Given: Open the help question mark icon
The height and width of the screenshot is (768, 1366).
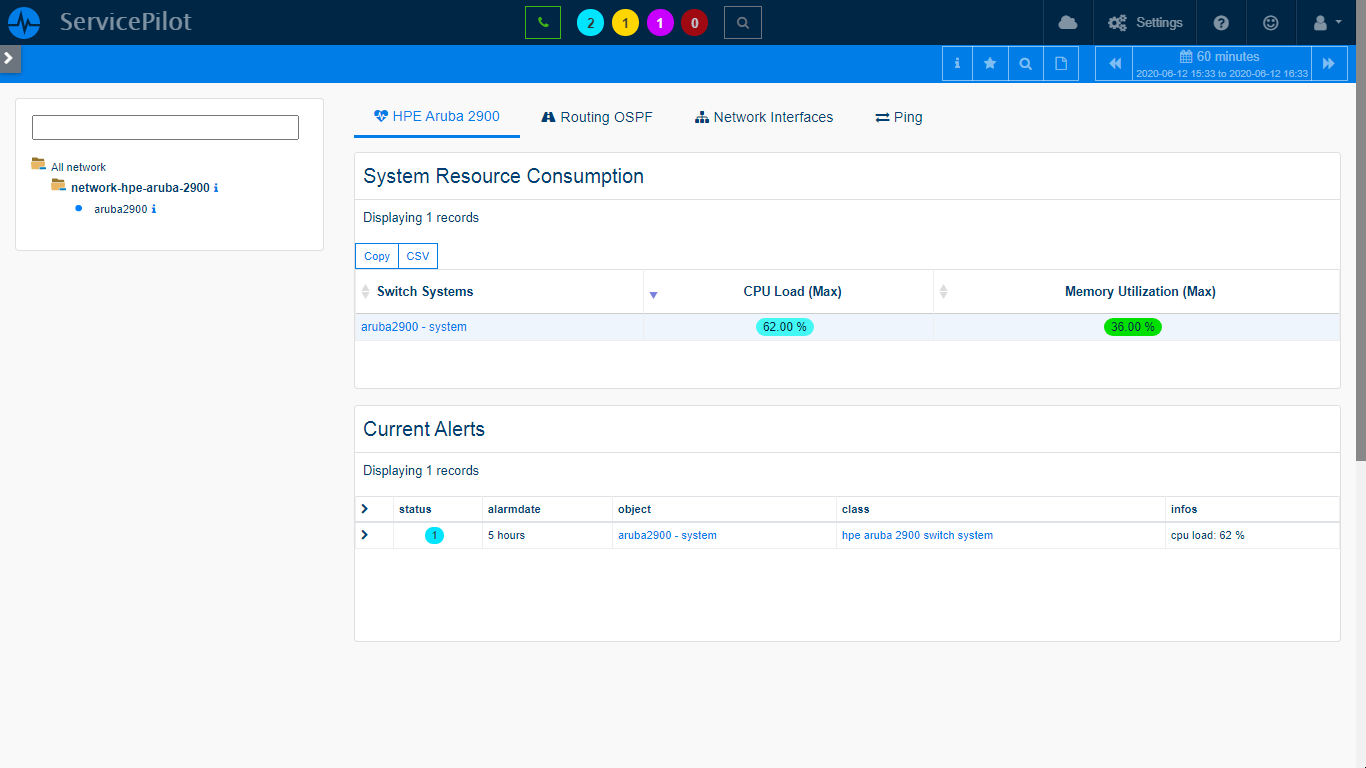Looking at the screenshot, I should (1221, 23).
